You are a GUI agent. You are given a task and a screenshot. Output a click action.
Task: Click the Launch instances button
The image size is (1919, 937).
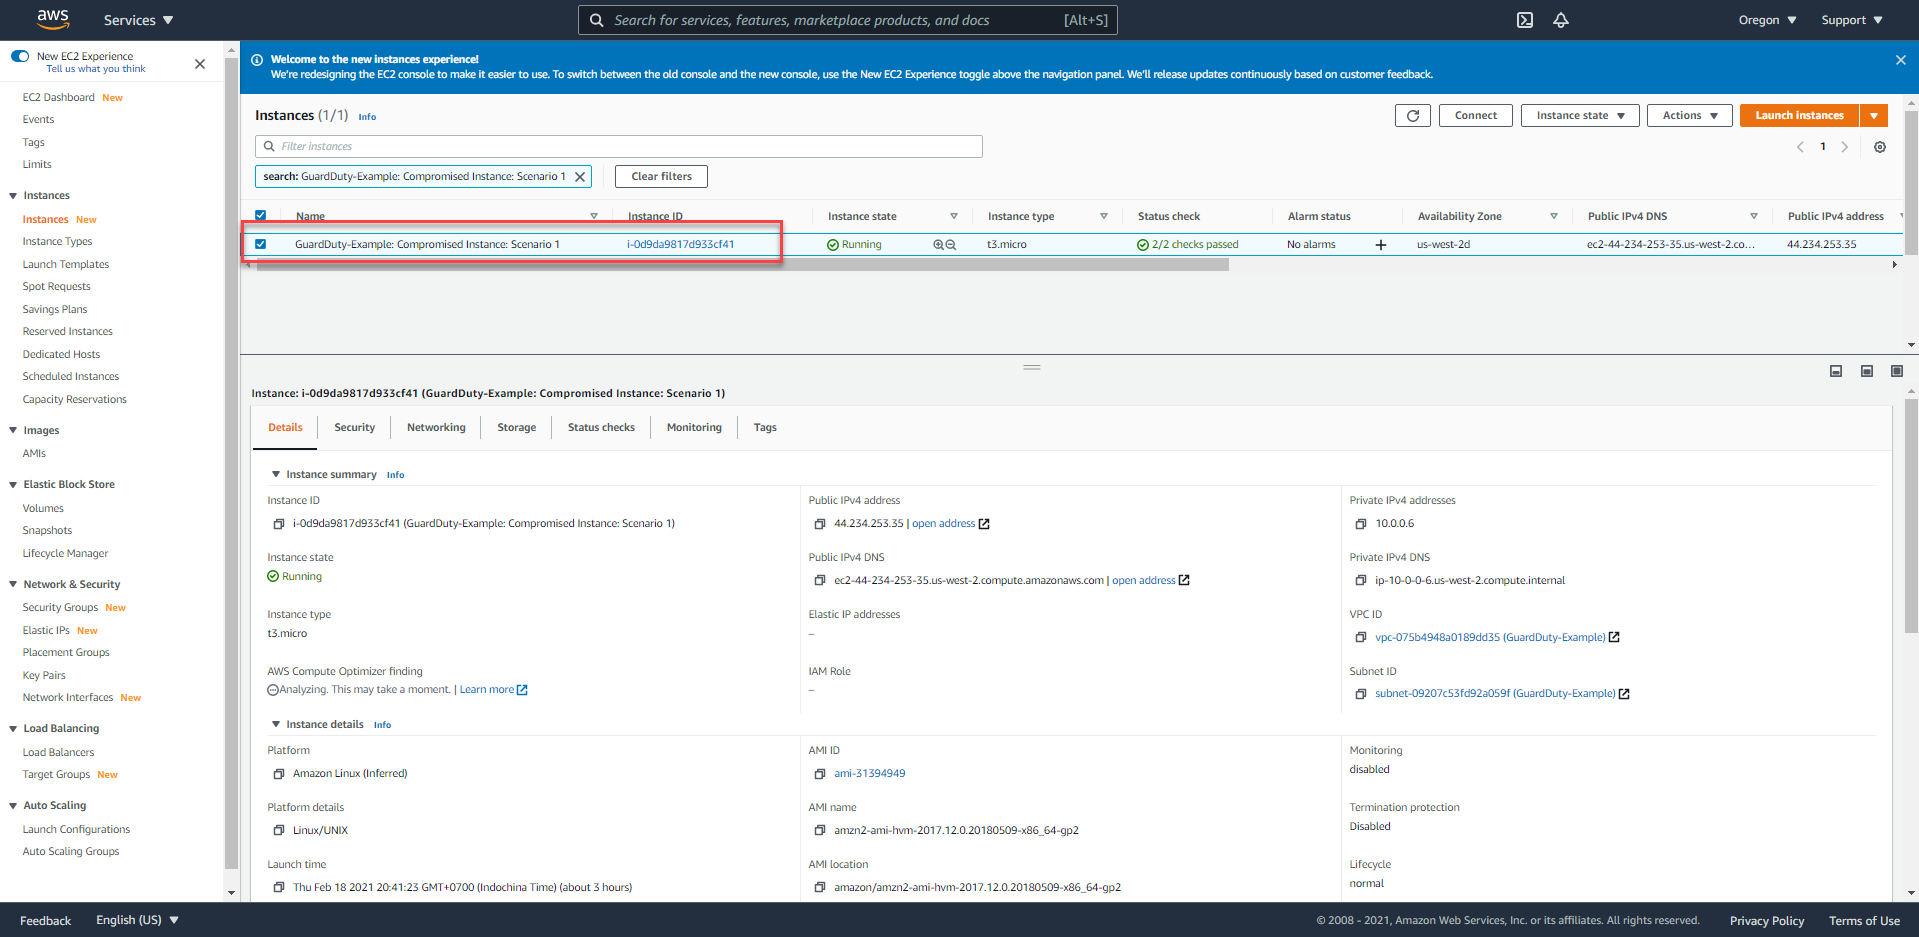[x=1799, y=116]
